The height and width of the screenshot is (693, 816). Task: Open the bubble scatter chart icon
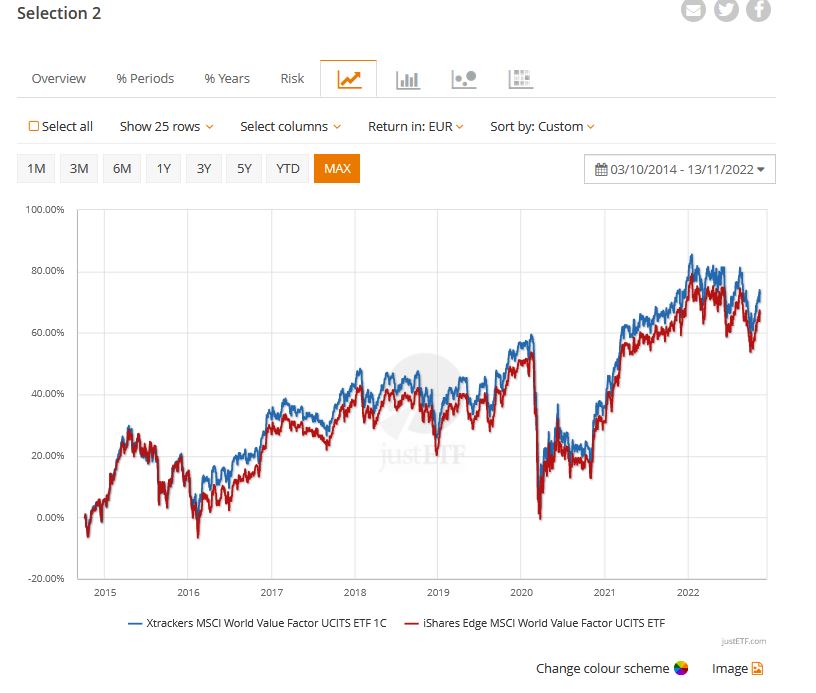[x=464, y=80]
